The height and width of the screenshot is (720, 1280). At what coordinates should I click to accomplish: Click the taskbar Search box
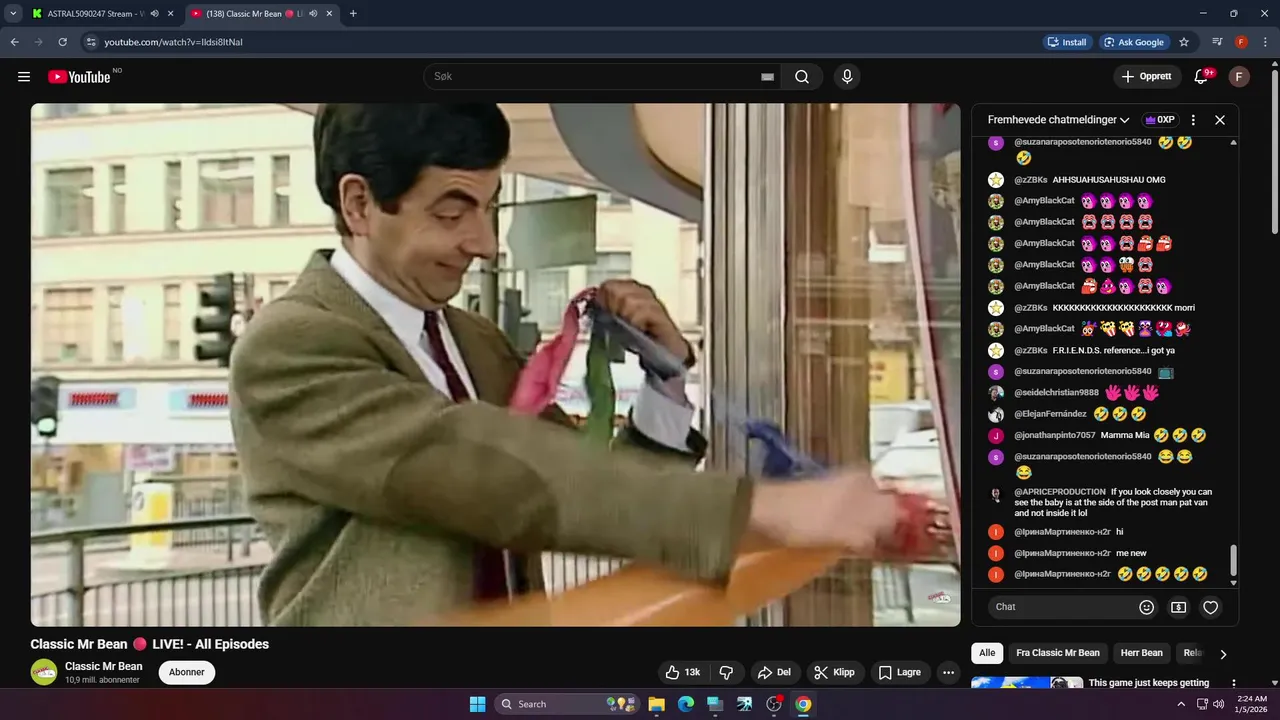[566, 704]
